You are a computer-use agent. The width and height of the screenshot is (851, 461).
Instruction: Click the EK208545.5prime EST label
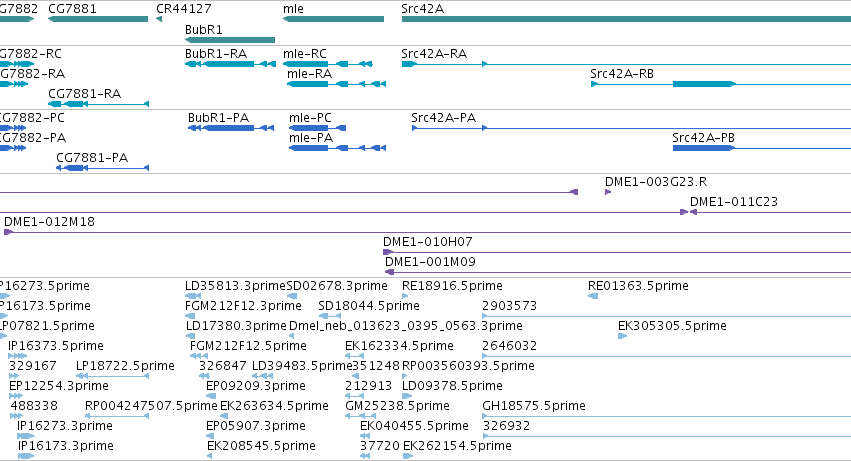coord(261,447)
